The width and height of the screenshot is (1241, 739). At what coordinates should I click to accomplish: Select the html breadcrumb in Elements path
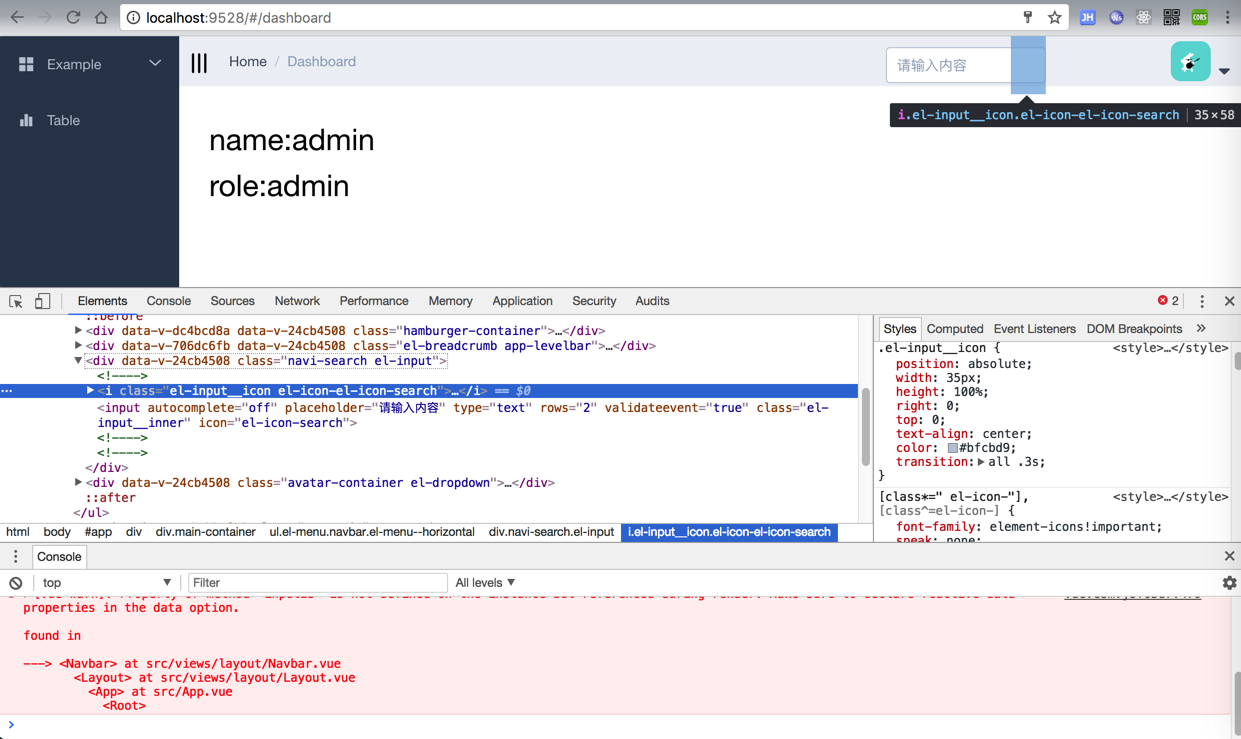coord(18,532)
